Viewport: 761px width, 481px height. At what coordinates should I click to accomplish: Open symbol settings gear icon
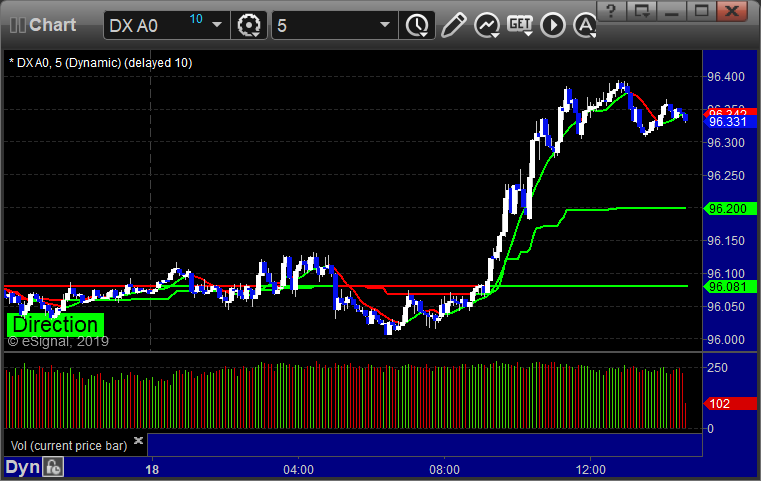click(250, 25)
